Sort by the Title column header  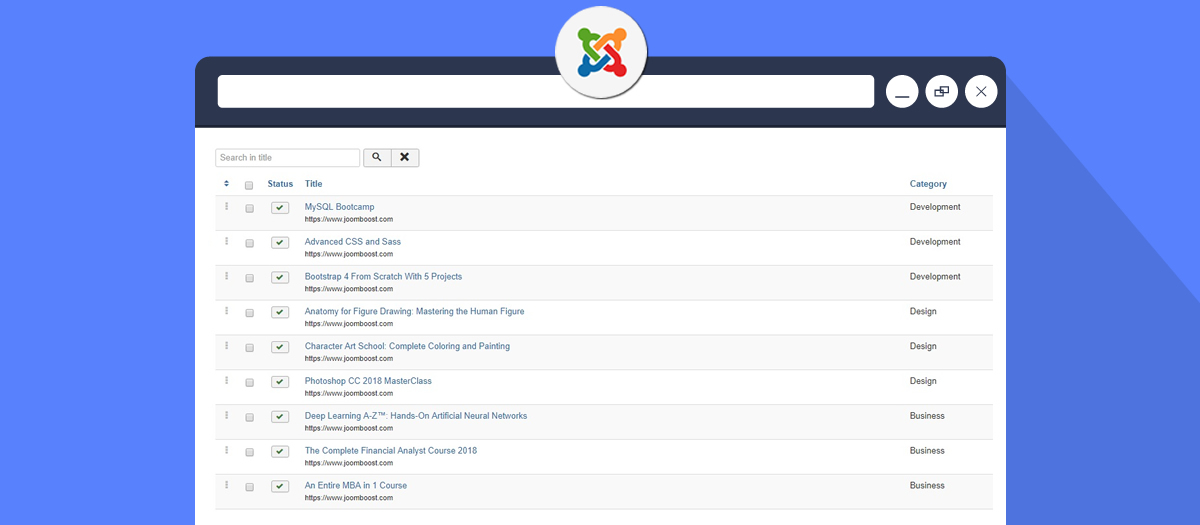click(x=313, y=184)
